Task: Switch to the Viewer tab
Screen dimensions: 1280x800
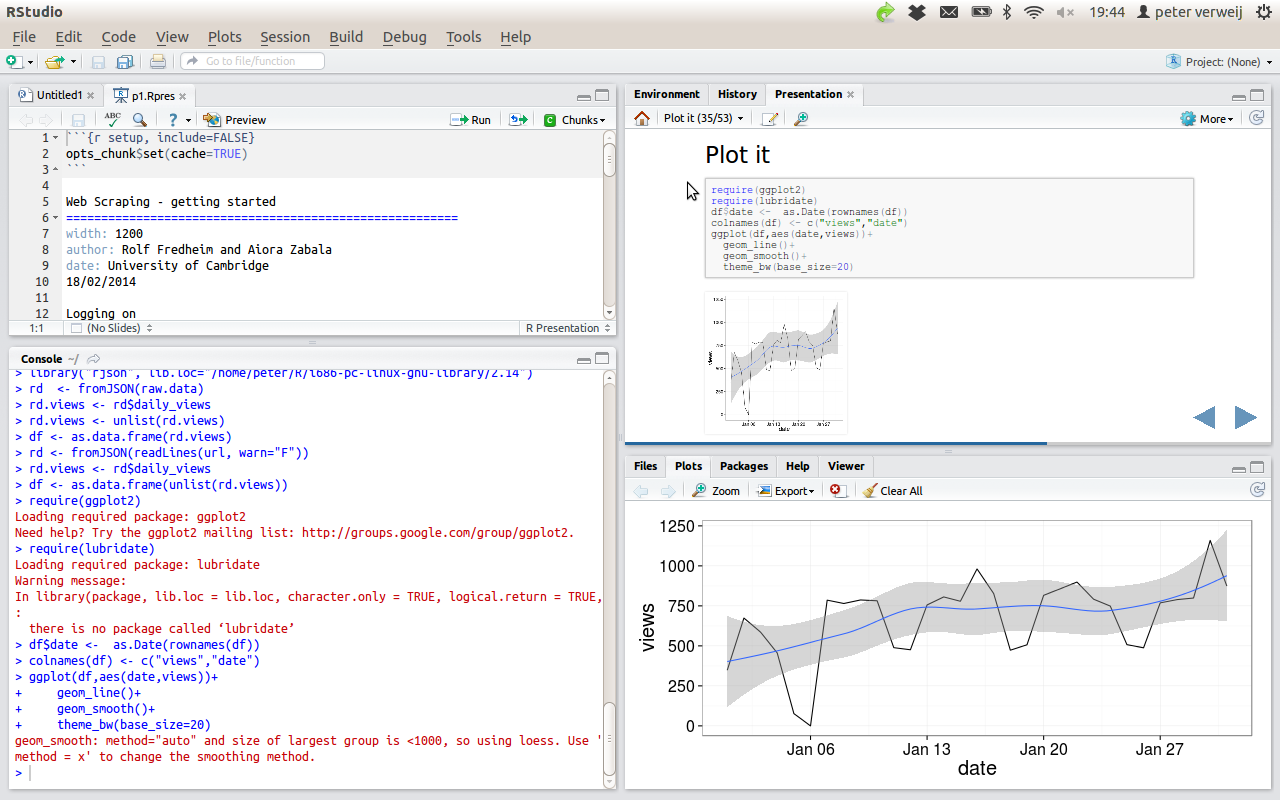Action: (846, 466)
